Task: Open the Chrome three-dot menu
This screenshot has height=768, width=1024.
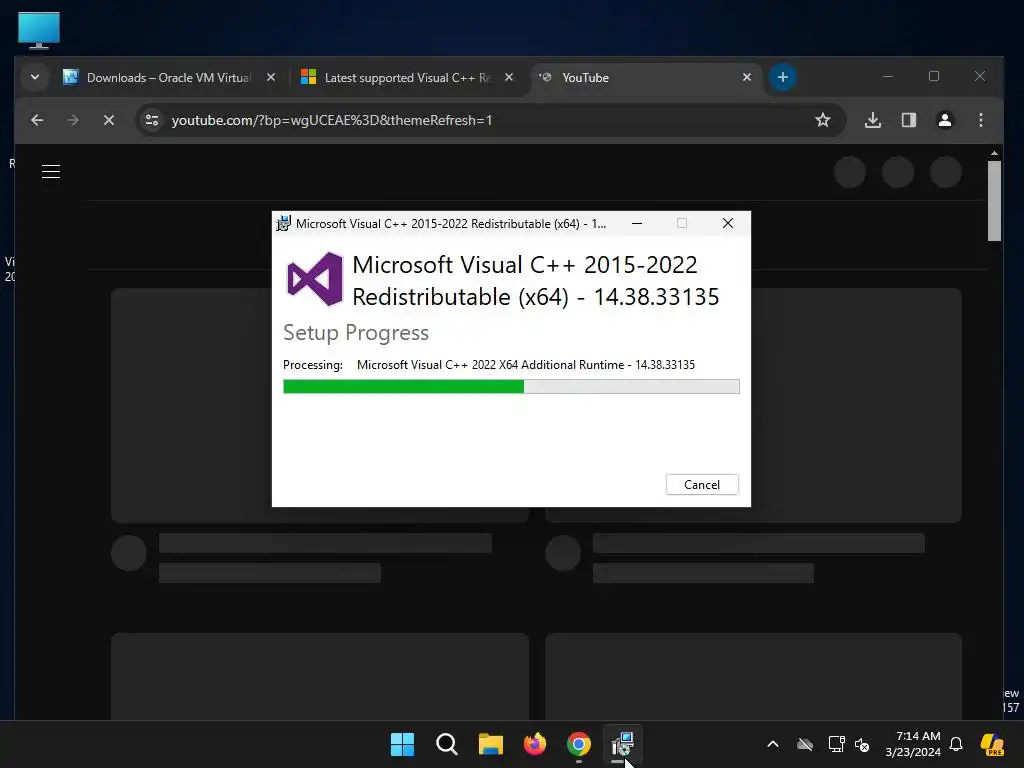Action: (x=981, y=120)
